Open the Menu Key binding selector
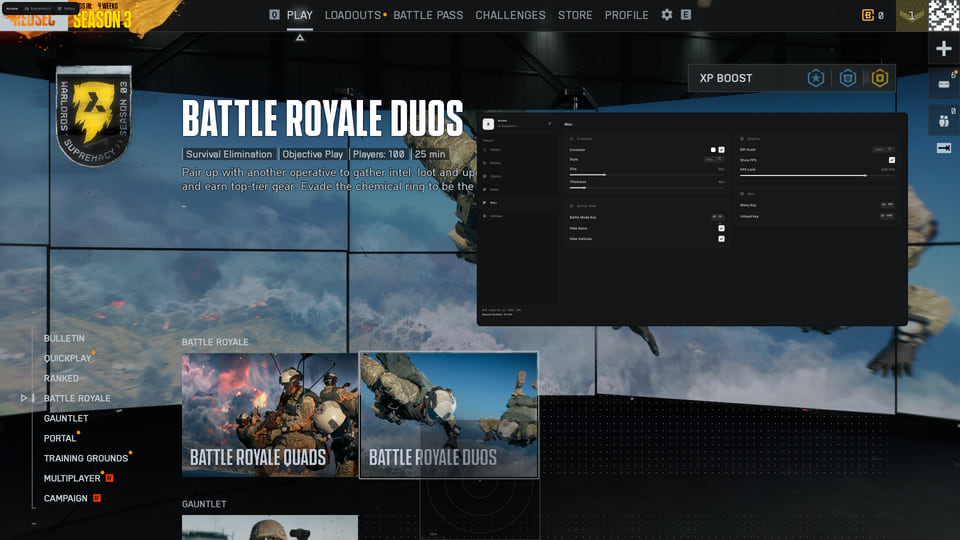This screenshot has width=960, height=540. (x=887, y=204)
